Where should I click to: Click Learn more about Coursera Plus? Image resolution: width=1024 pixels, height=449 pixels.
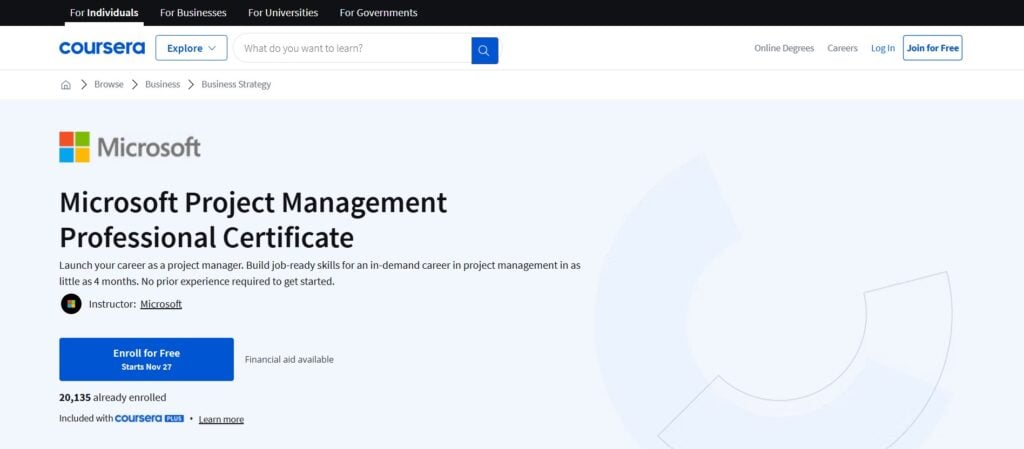[x=221, y=420]
